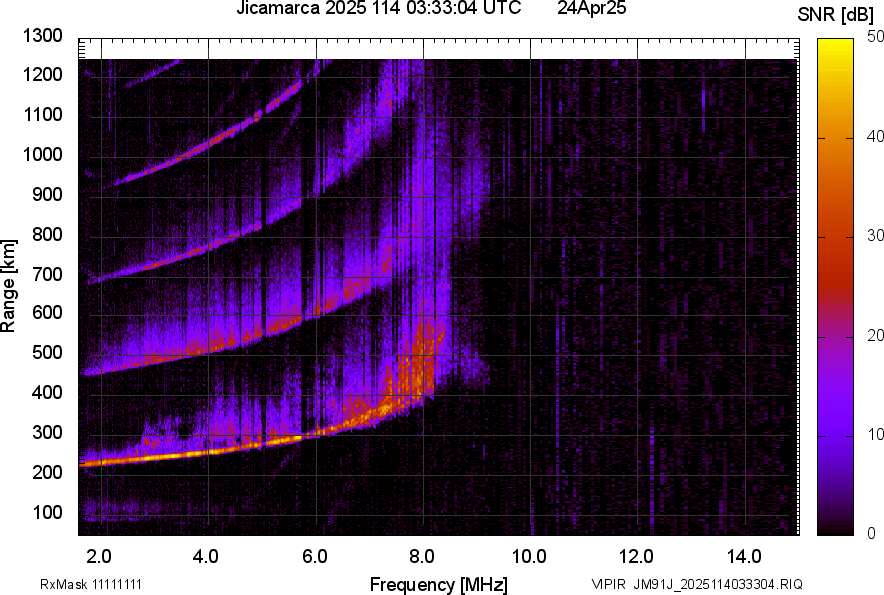Click the colorbar tick label '10'
Viewport: 884px width, 595px height.
click(876, 434)
